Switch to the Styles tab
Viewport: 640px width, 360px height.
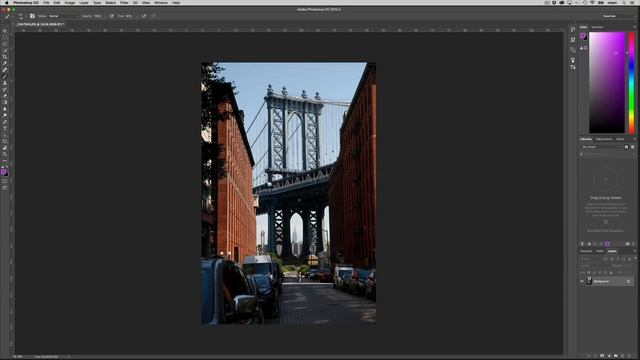(x=620, y=139)
